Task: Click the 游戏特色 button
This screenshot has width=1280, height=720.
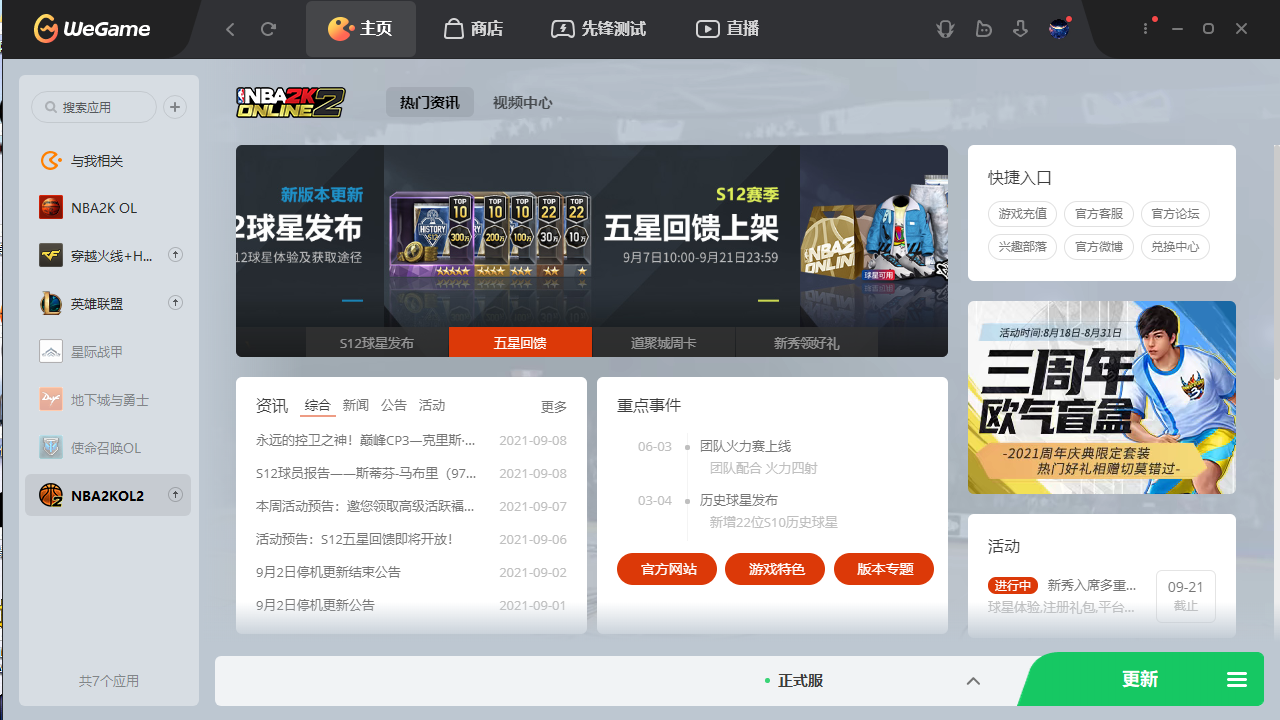Action: pos(777,569)
